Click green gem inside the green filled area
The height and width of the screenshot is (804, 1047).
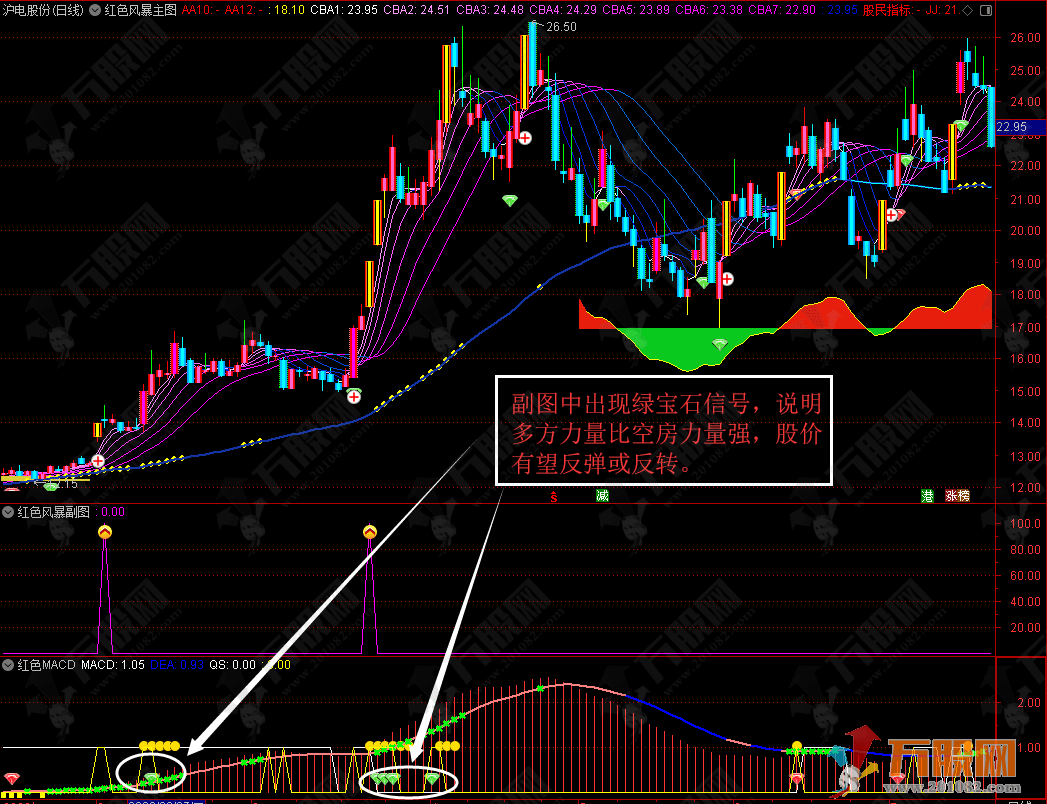tap(719, 345)
